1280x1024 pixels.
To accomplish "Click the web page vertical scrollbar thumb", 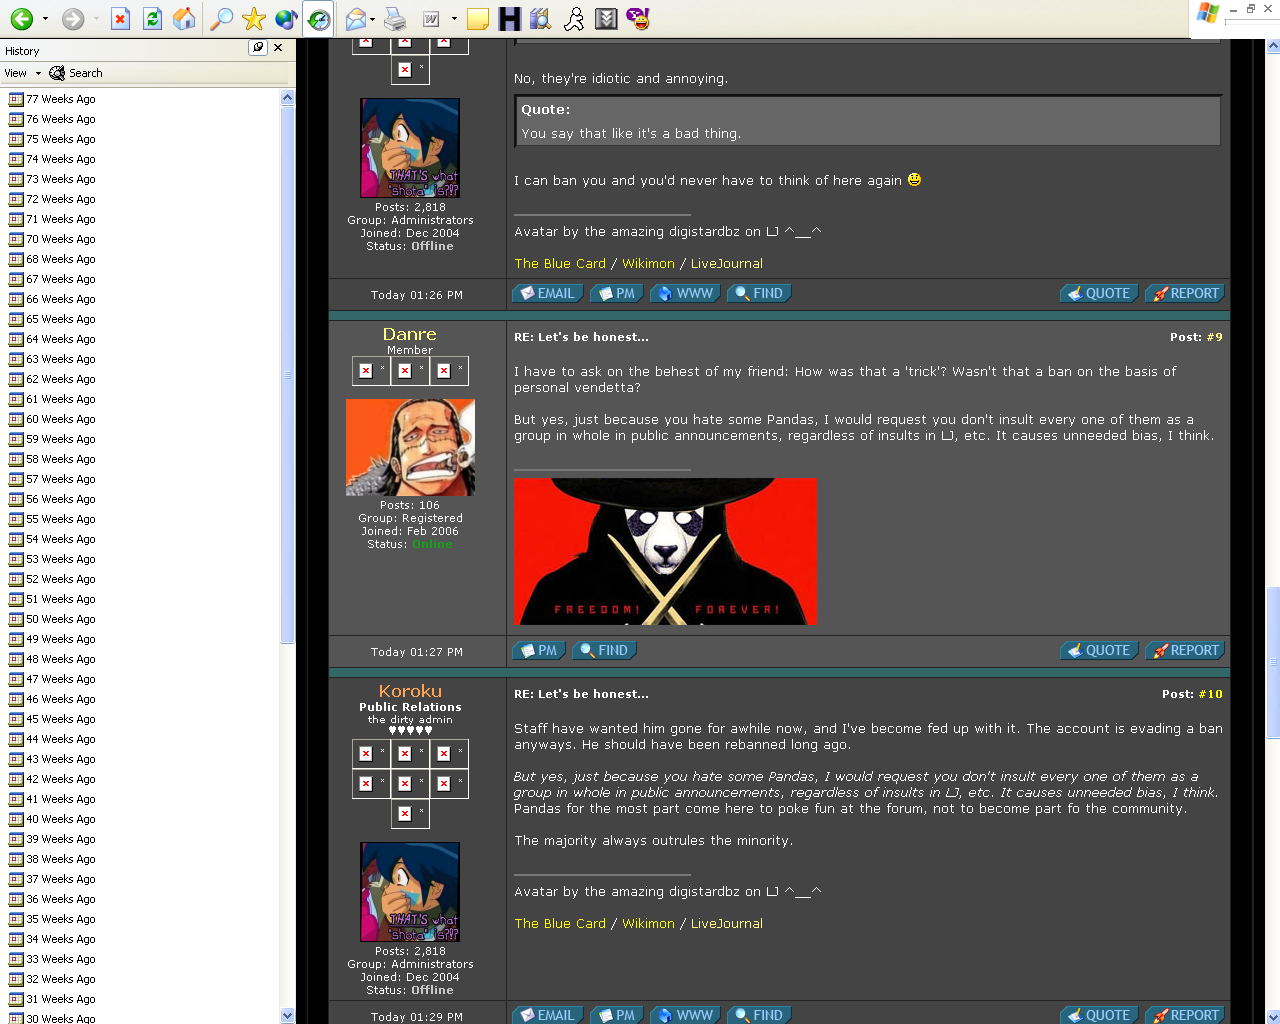I will (x=1273, y=663).
